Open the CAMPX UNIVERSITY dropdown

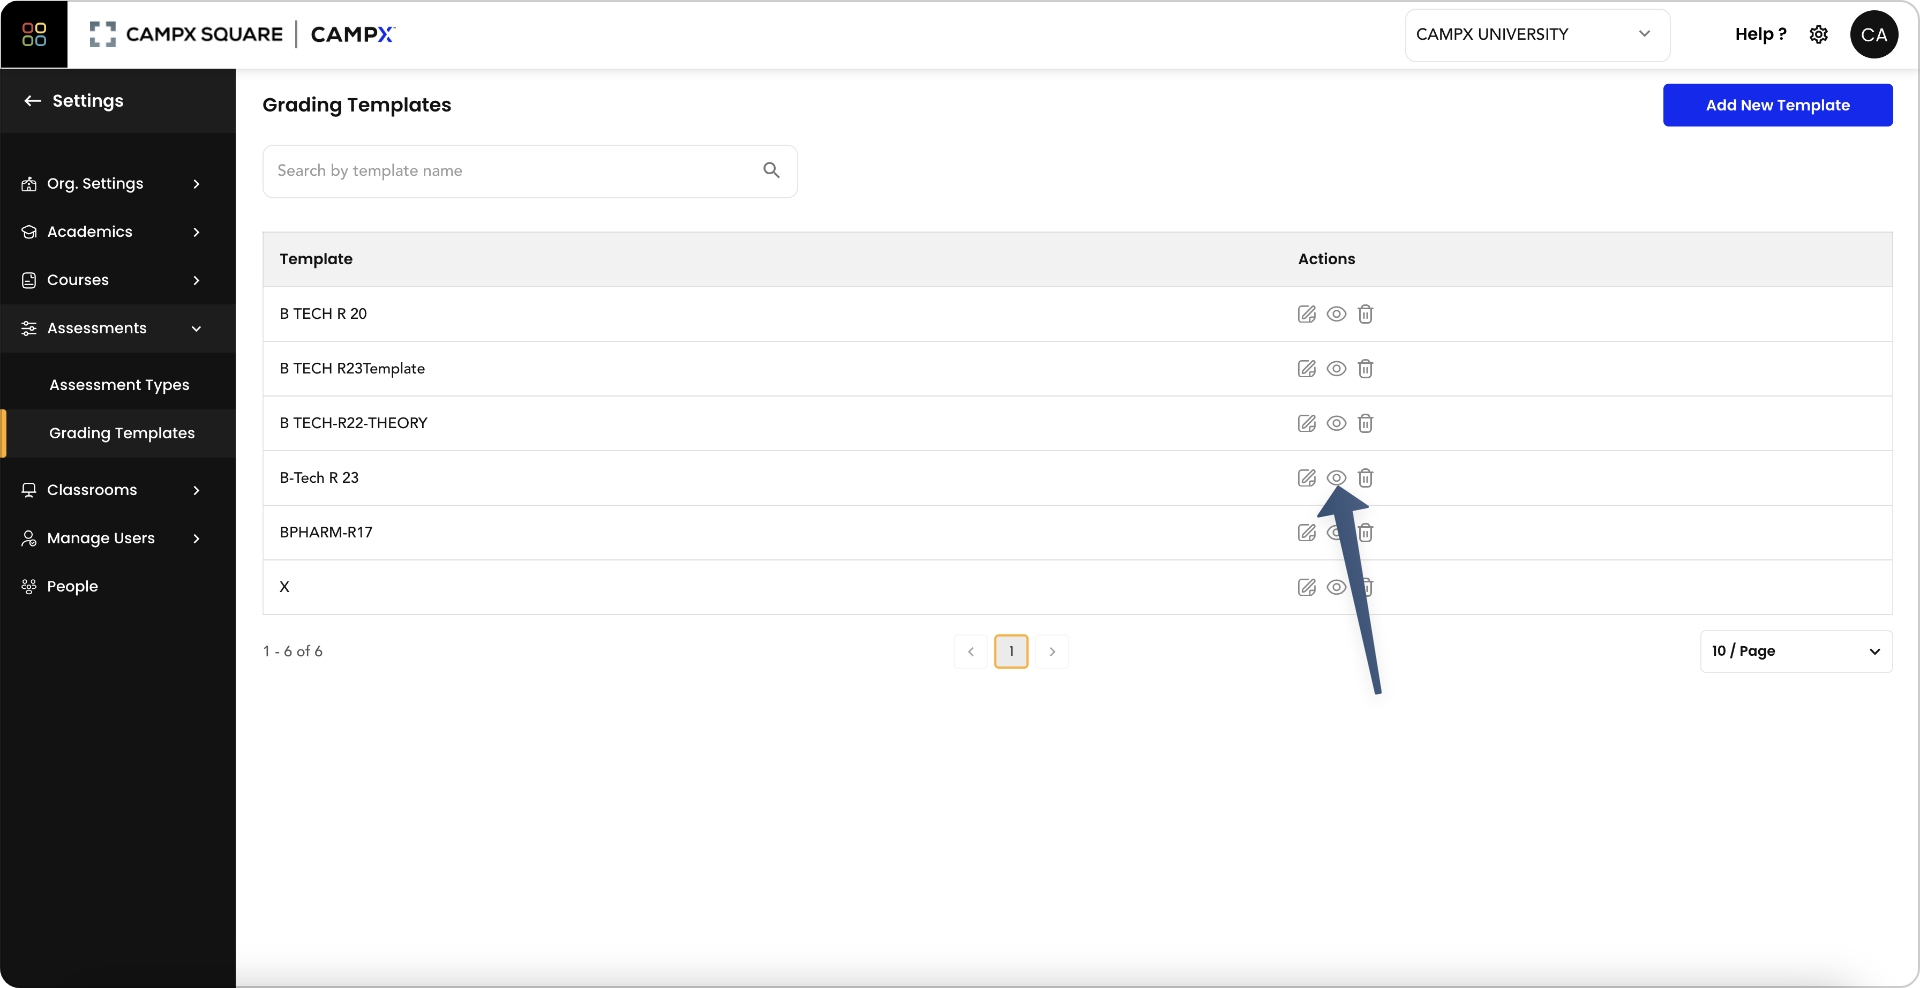coord(1537,35)
